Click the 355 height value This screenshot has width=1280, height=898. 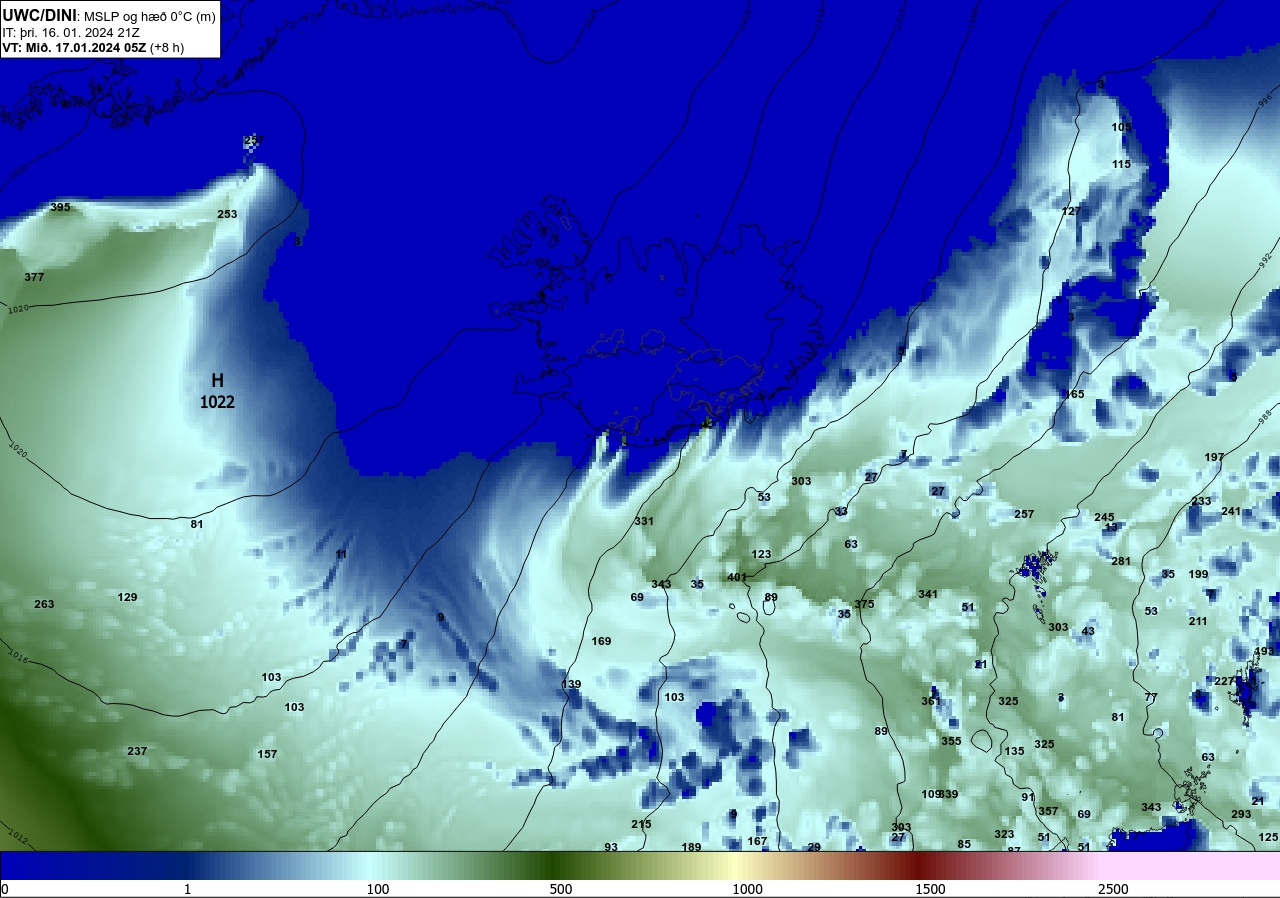(x=951, y=741)
